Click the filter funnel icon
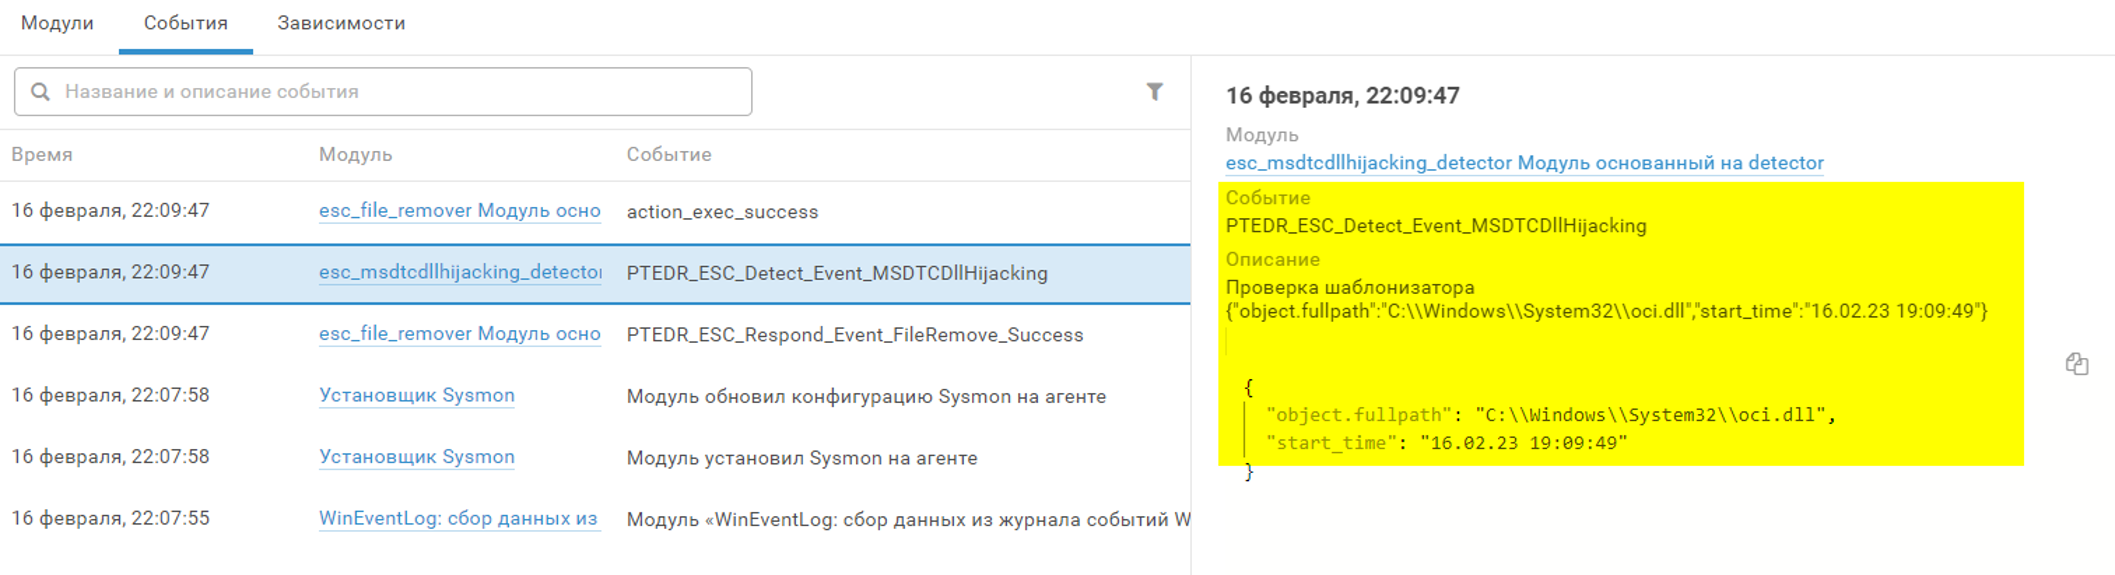 (x=1154, y=92)
